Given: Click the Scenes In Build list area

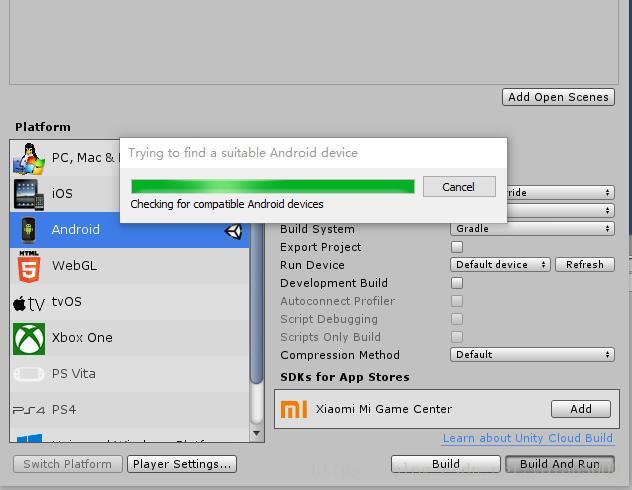Looking at the screenshot, I should point(314,42).
